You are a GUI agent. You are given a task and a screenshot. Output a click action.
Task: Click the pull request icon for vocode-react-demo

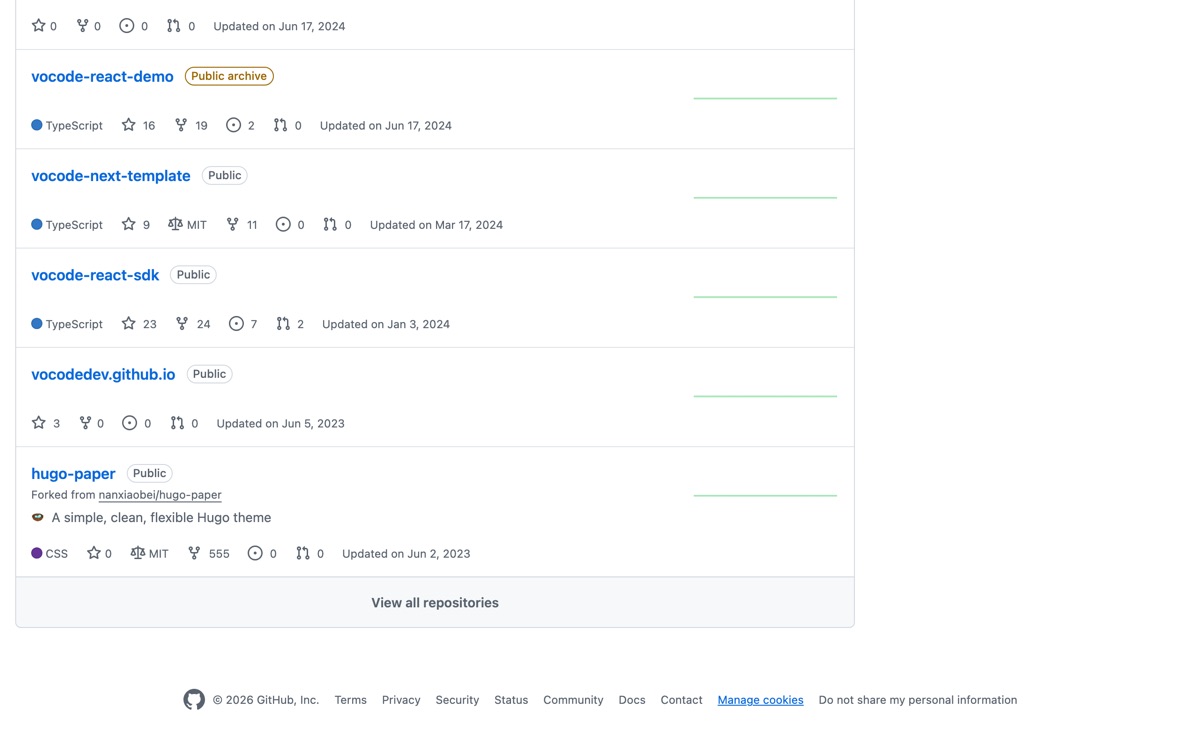pyautogui.click(x=280, y=125)
